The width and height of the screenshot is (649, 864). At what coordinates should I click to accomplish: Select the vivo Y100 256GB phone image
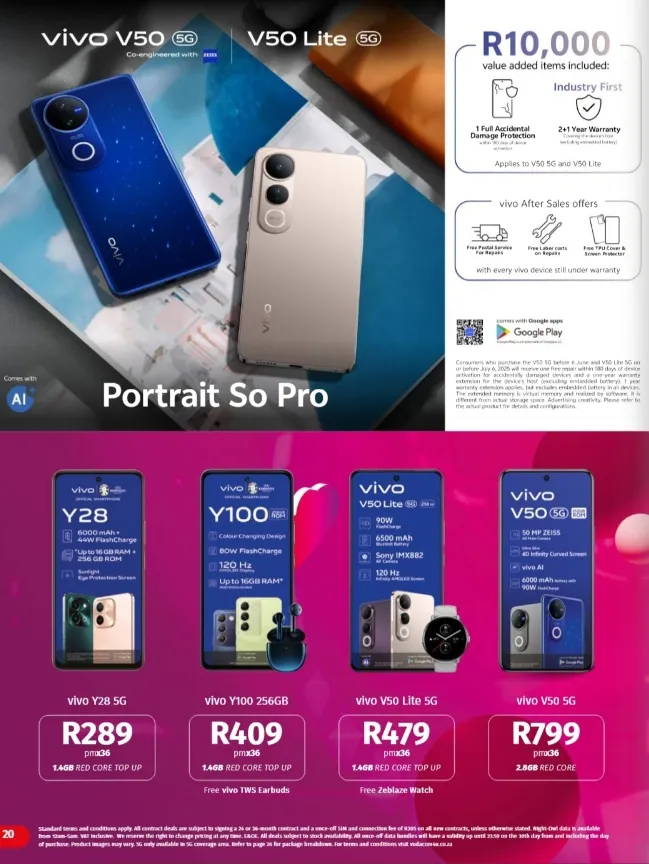point(247,570)
